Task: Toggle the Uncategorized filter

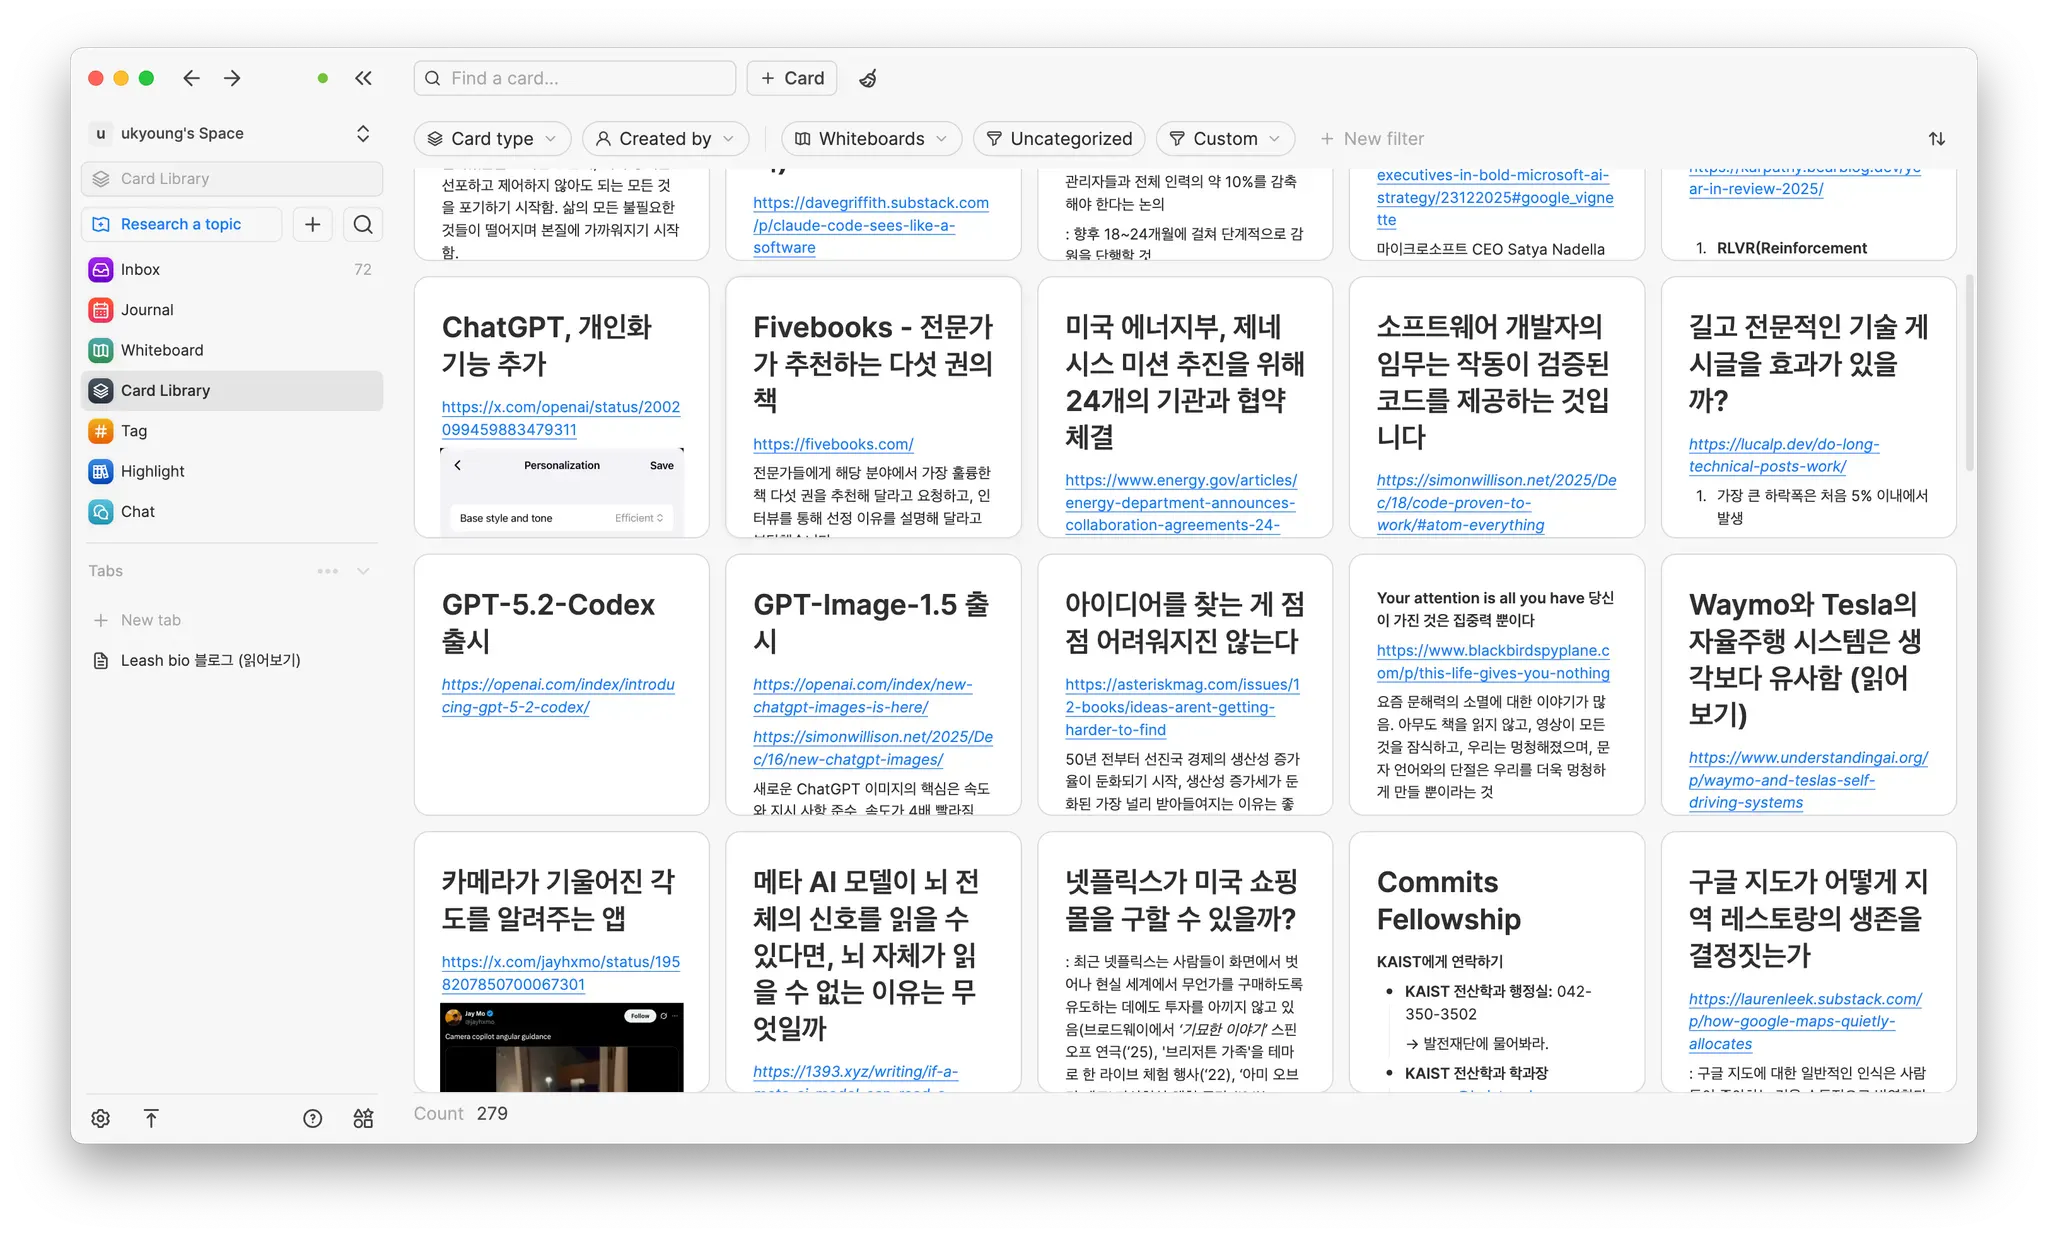Action: tap(1059, 138)
